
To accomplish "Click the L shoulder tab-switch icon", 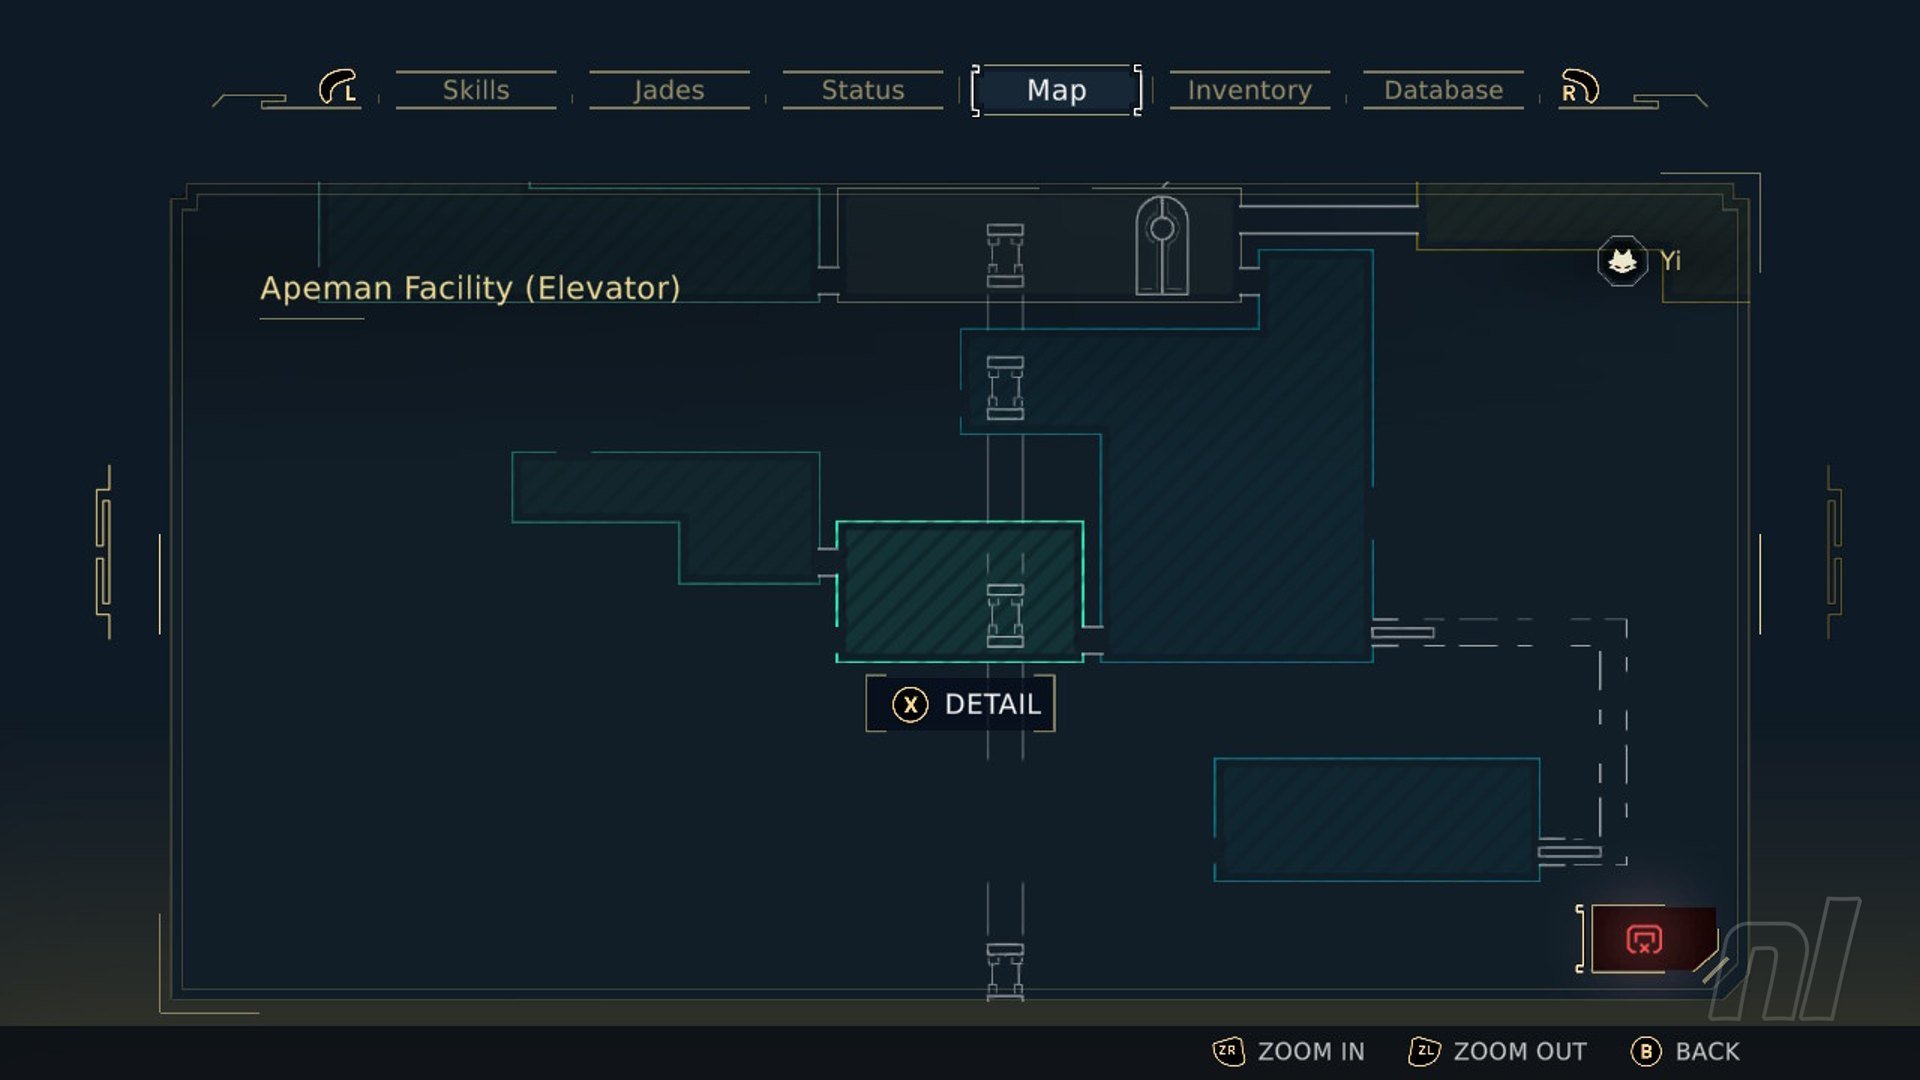I will pyautogui.click(x=338, y=88).
